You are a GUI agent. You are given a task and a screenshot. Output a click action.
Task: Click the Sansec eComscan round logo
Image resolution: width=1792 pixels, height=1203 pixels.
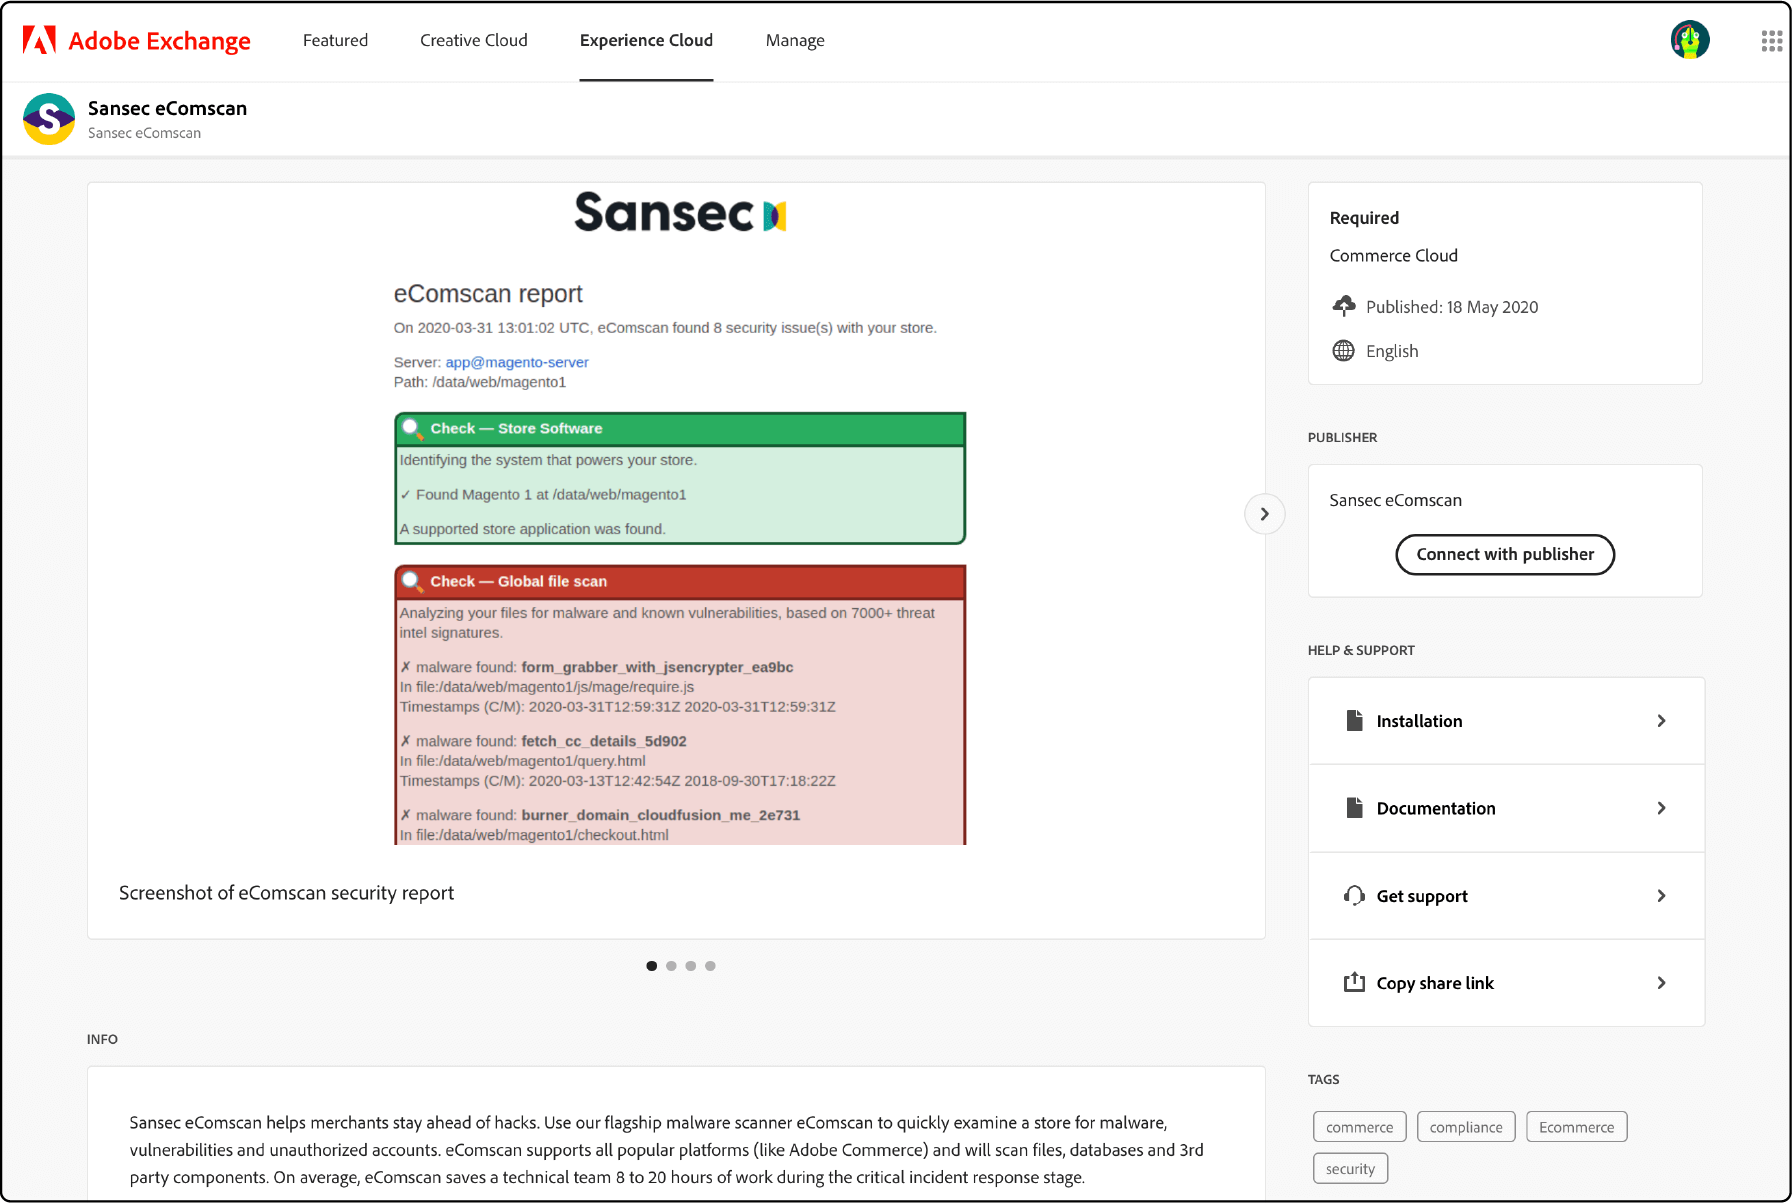click(49, 119)
